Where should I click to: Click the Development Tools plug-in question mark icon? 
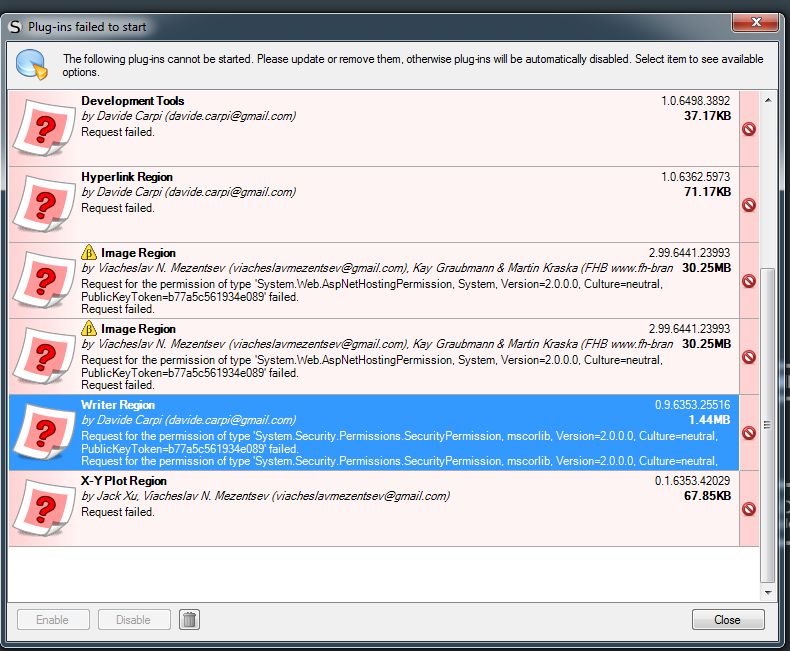coord(43,128)
